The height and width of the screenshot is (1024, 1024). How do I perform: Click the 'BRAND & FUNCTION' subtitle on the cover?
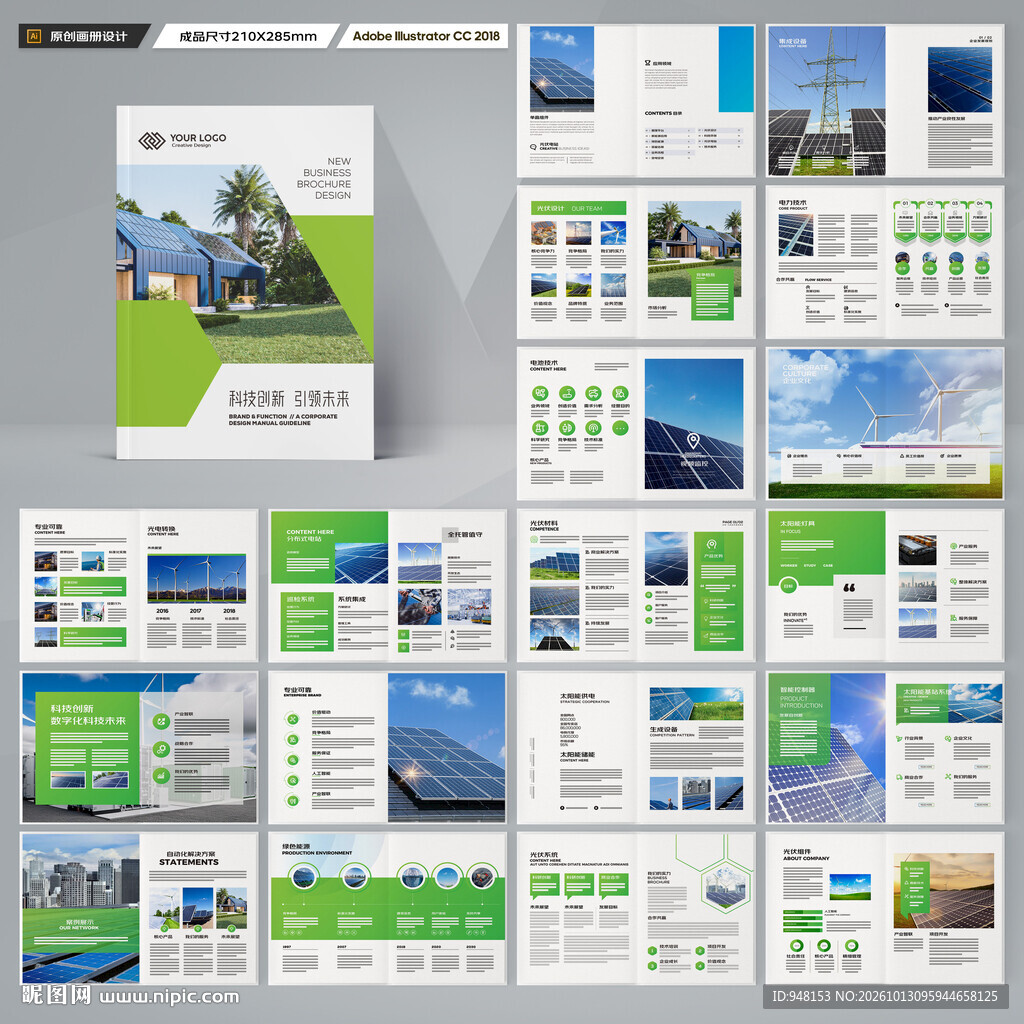[x=283, y=419]
